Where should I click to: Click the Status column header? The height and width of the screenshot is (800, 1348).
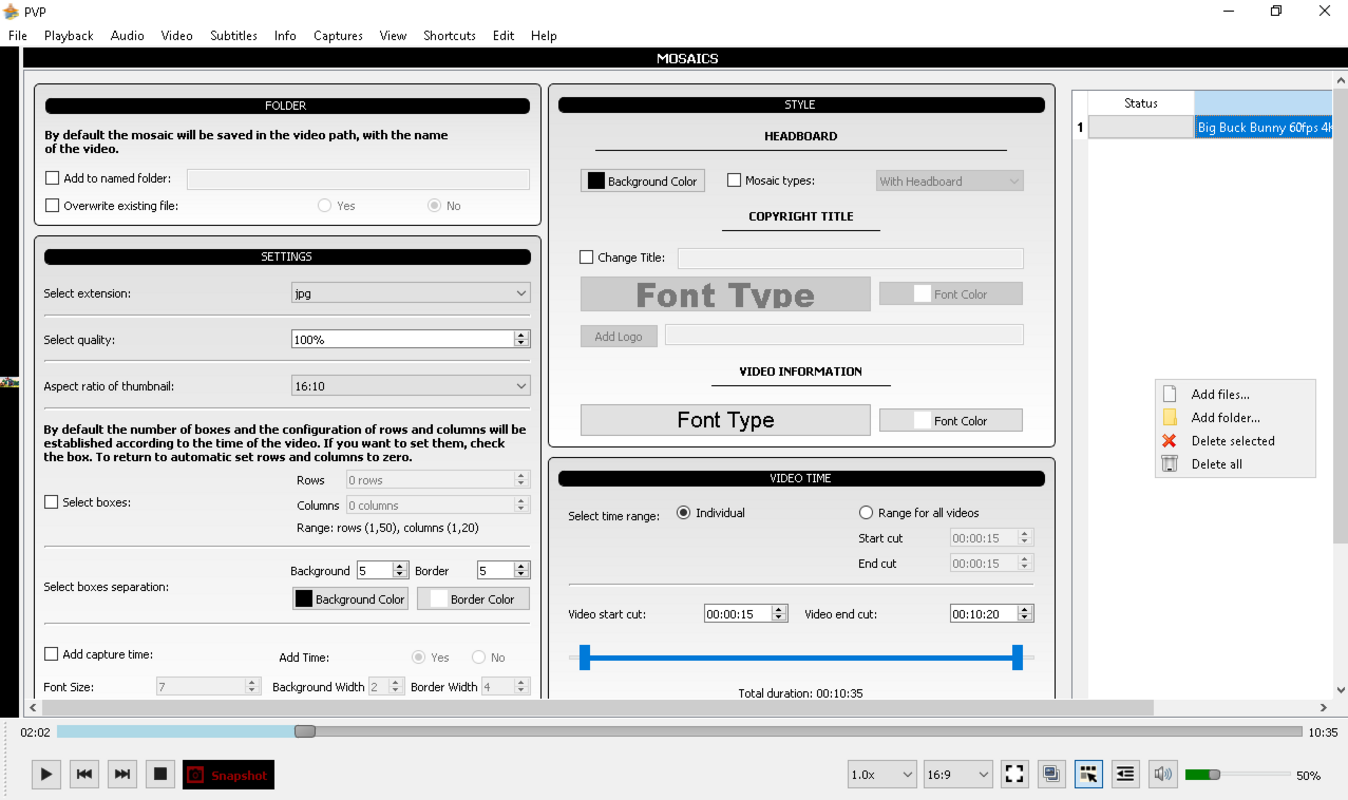[1140, 103]
